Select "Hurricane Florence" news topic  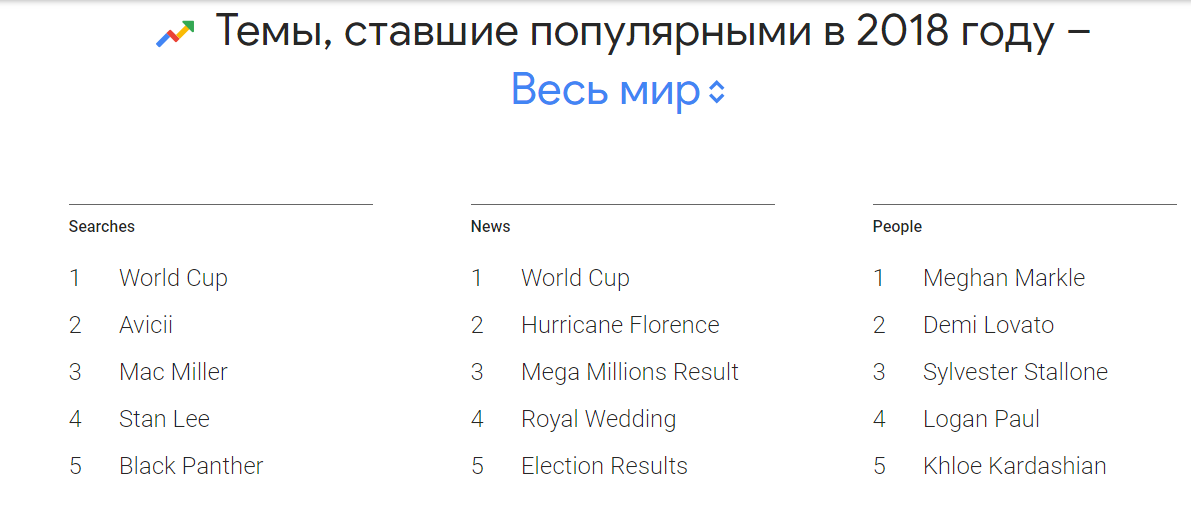(x=620, y=325)
